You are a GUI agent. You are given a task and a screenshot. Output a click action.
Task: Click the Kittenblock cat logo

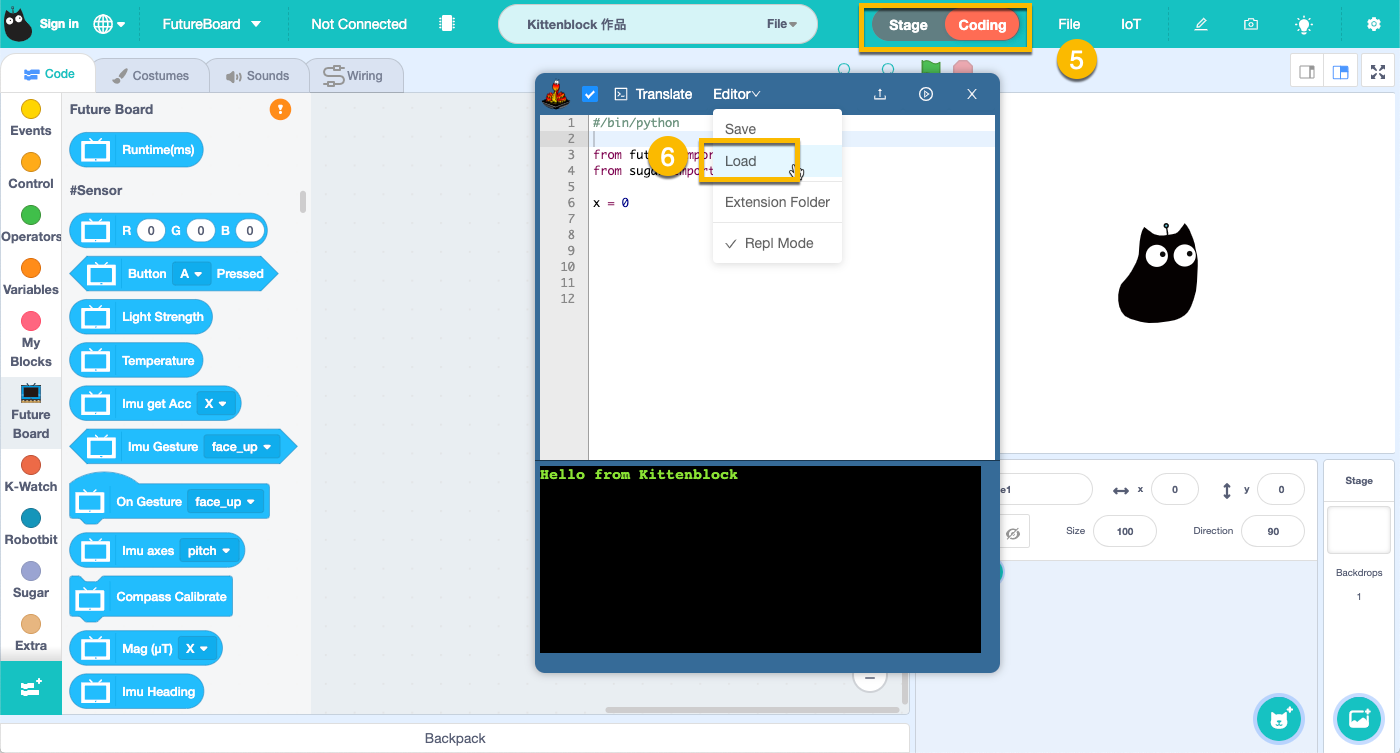[x=17, y=24]
